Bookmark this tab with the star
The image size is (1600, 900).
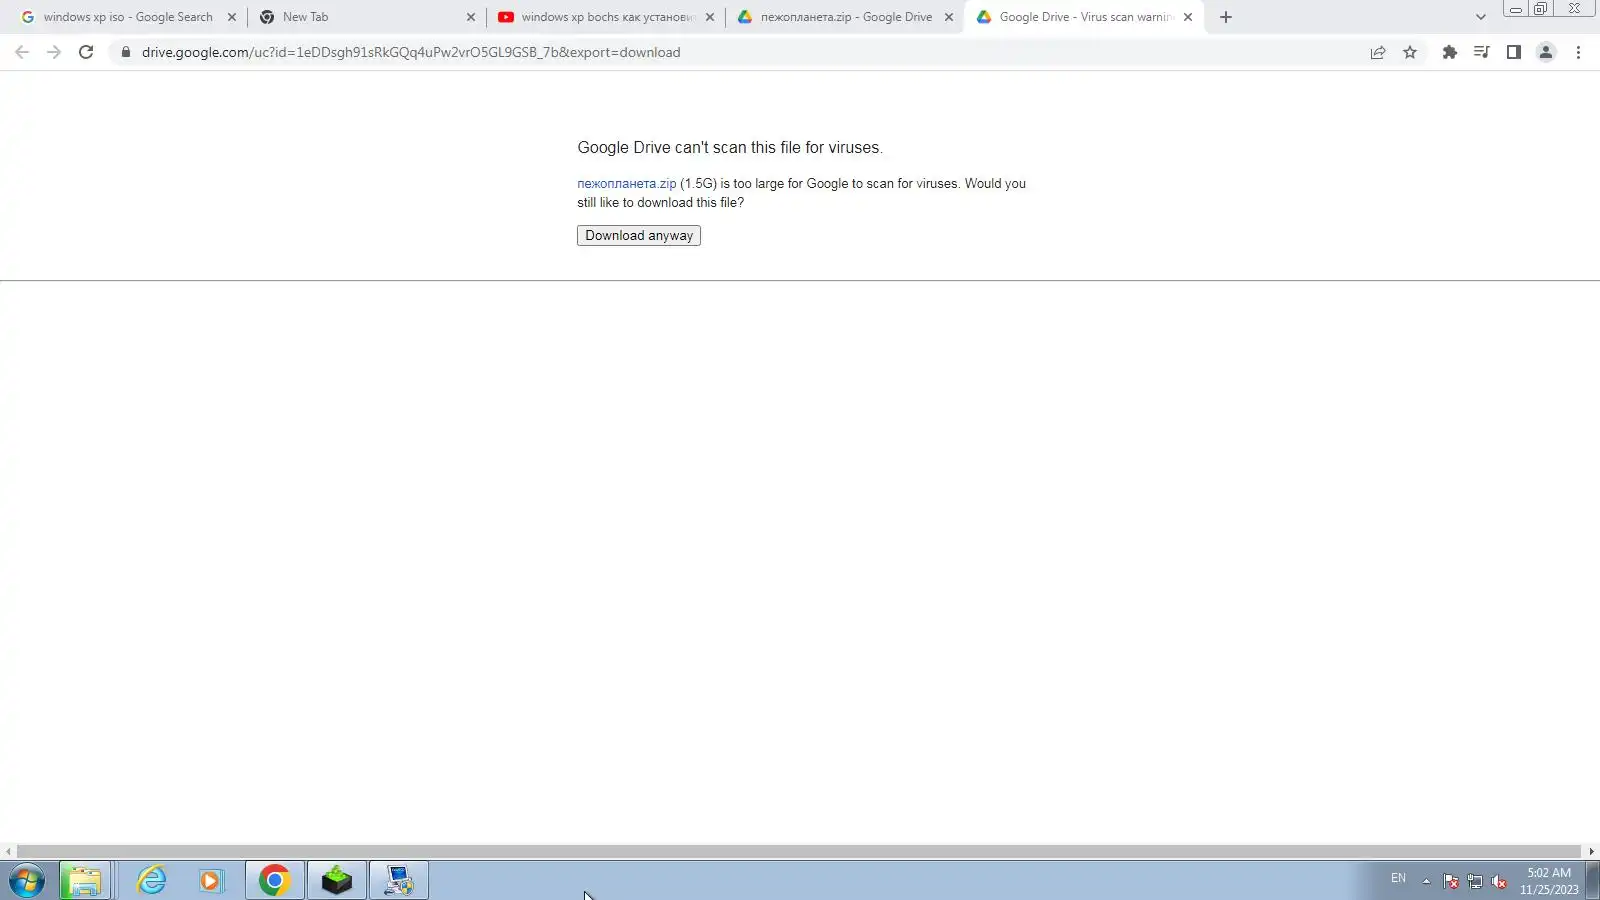(1410, 52)
